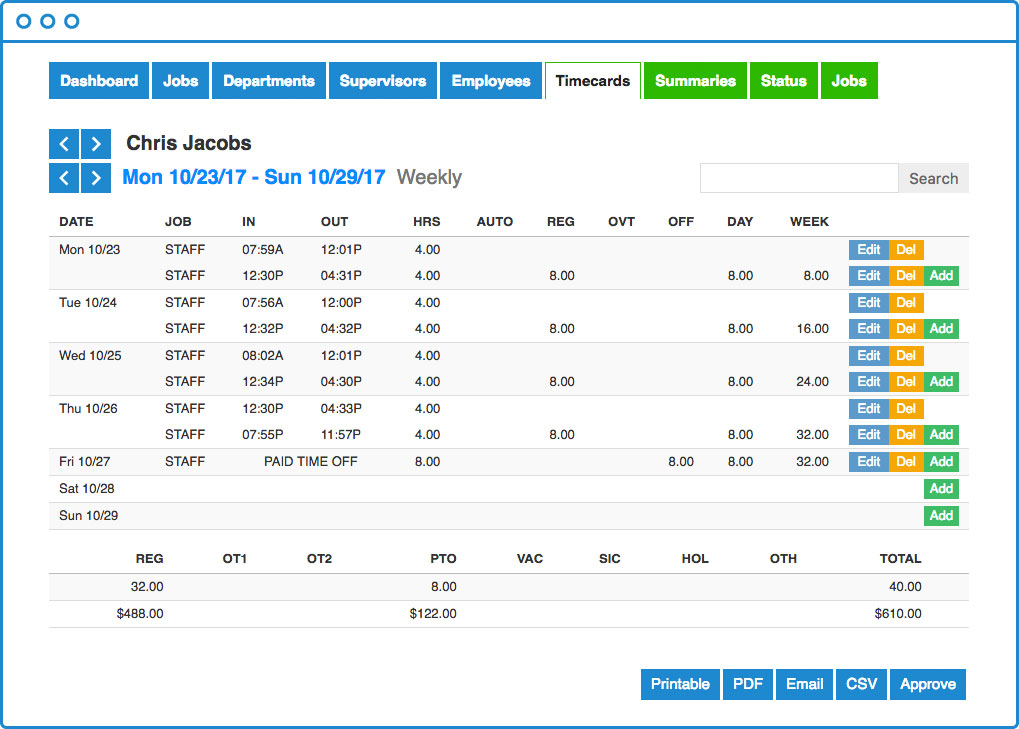This screenshot has width=1019, height=729.
Task: Export the timecard as CSV
Action: point(861,684)
